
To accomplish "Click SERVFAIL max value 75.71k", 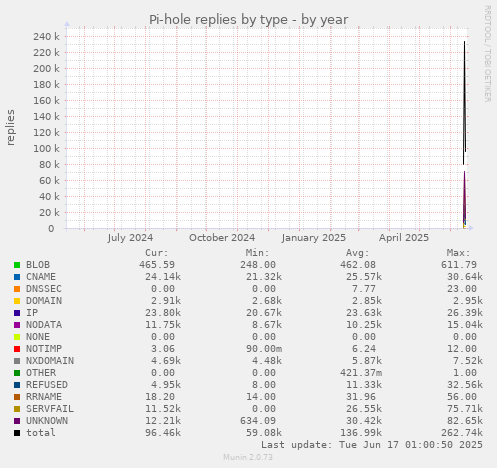I will pos(465,409).
